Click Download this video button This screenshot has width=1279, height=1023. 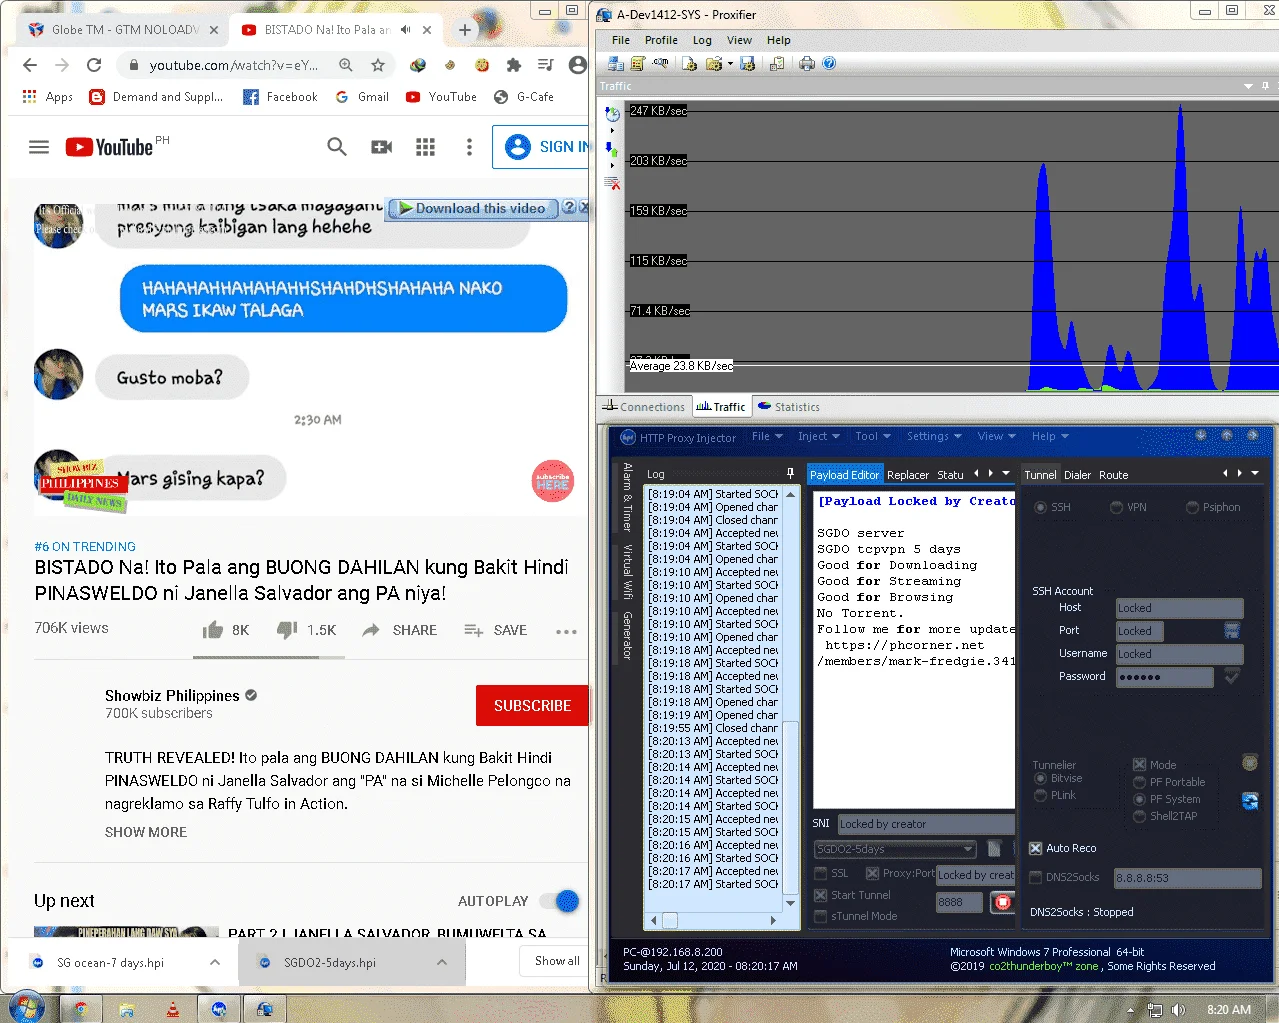click(x=472, y=208)
